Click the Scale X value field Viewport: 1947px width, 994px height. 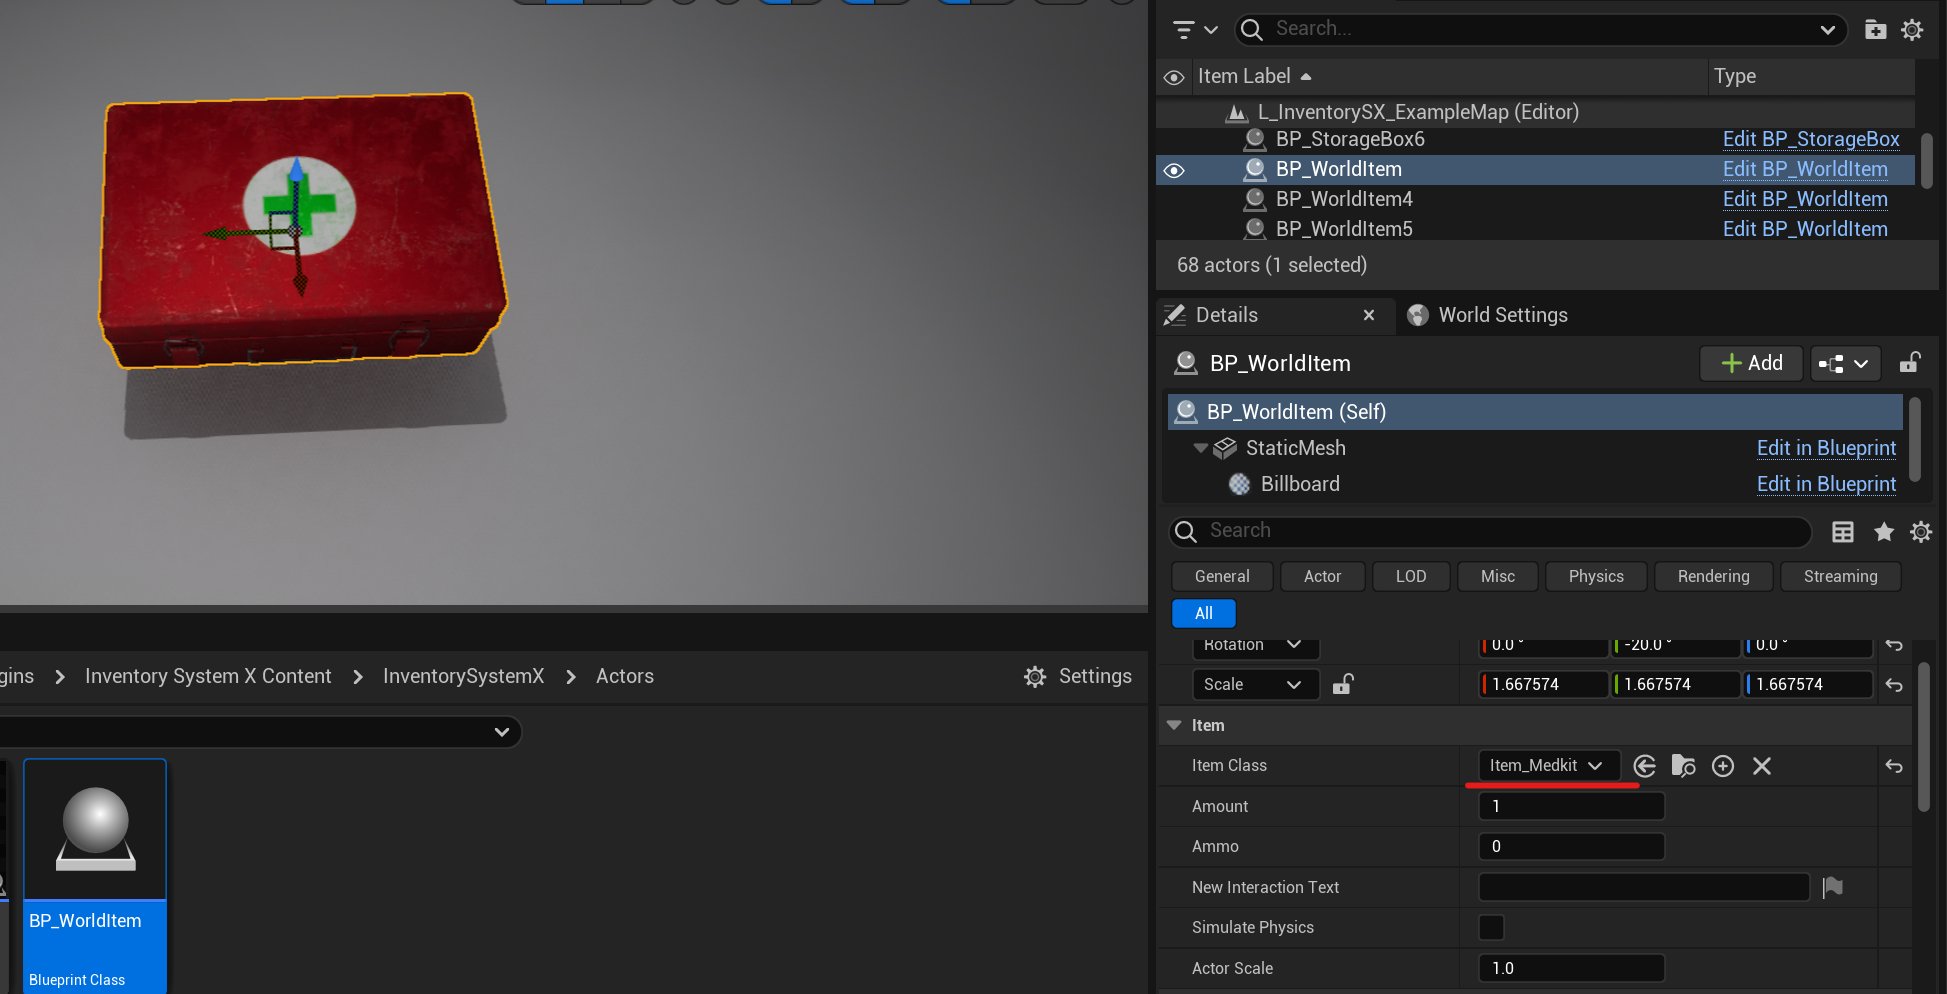[x=1543, y=684]
